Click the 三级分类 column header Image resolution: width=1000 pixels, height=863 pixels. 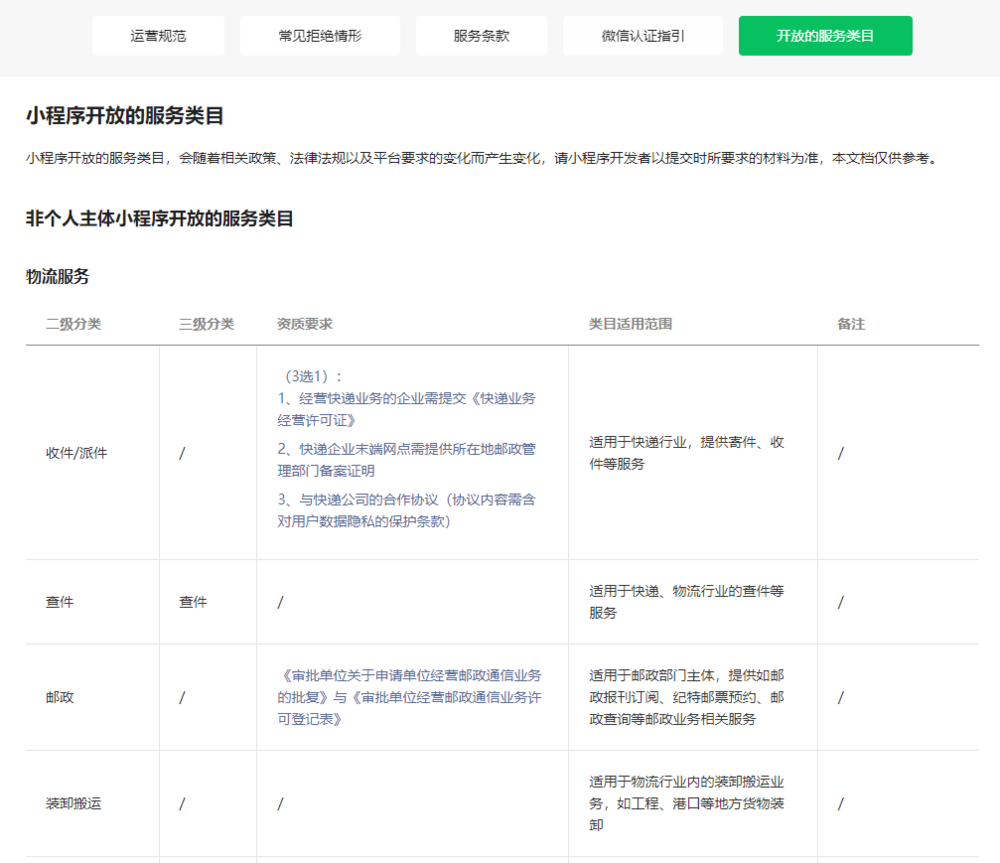(207, 324)
